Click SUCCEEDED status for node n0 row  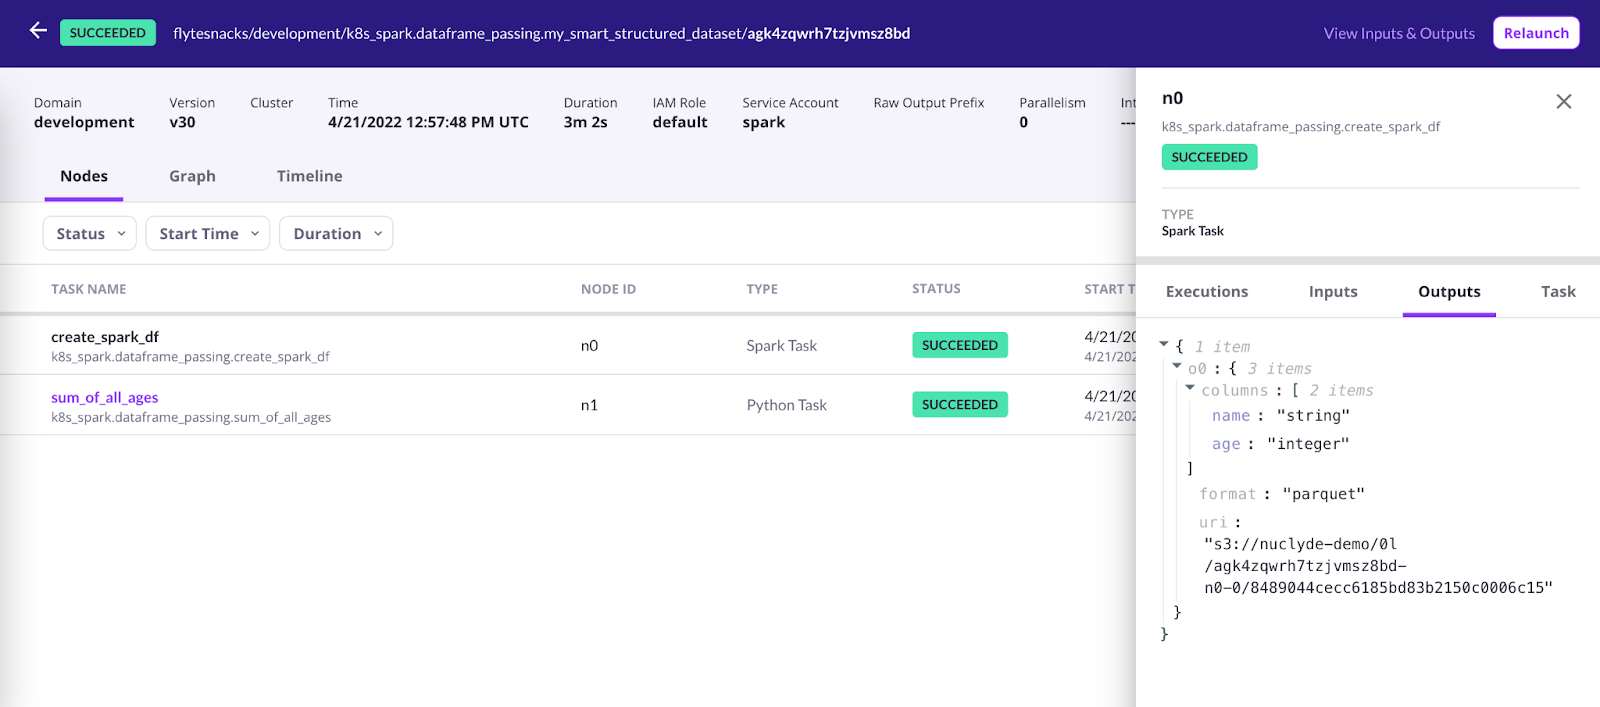[x=960, y=345]
